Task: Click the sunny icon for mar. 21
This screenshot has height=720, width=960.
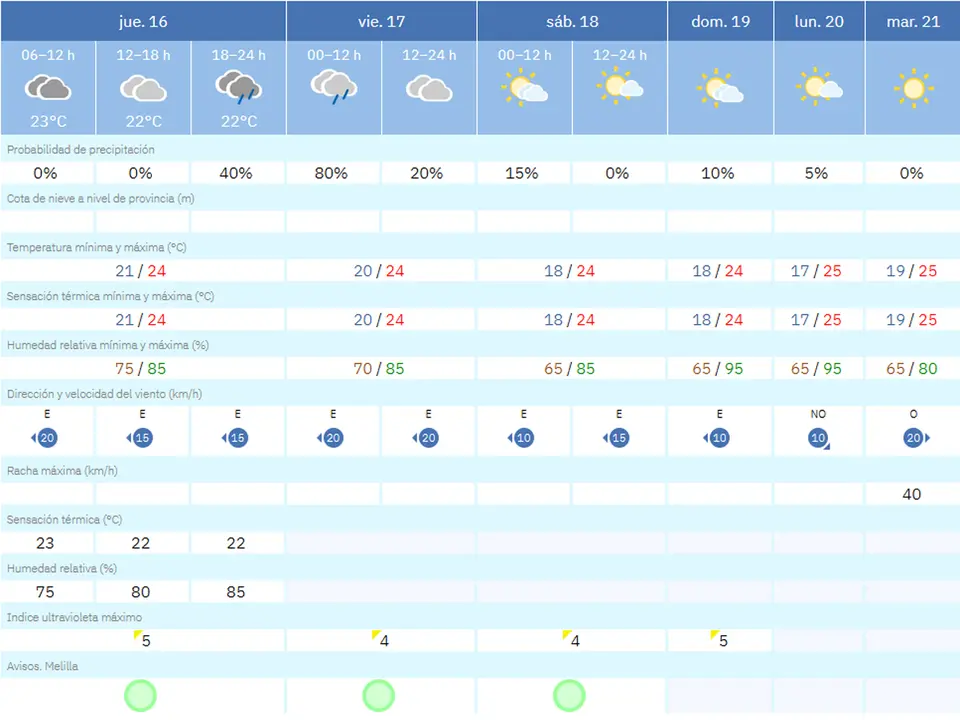Action: point(913,89)
